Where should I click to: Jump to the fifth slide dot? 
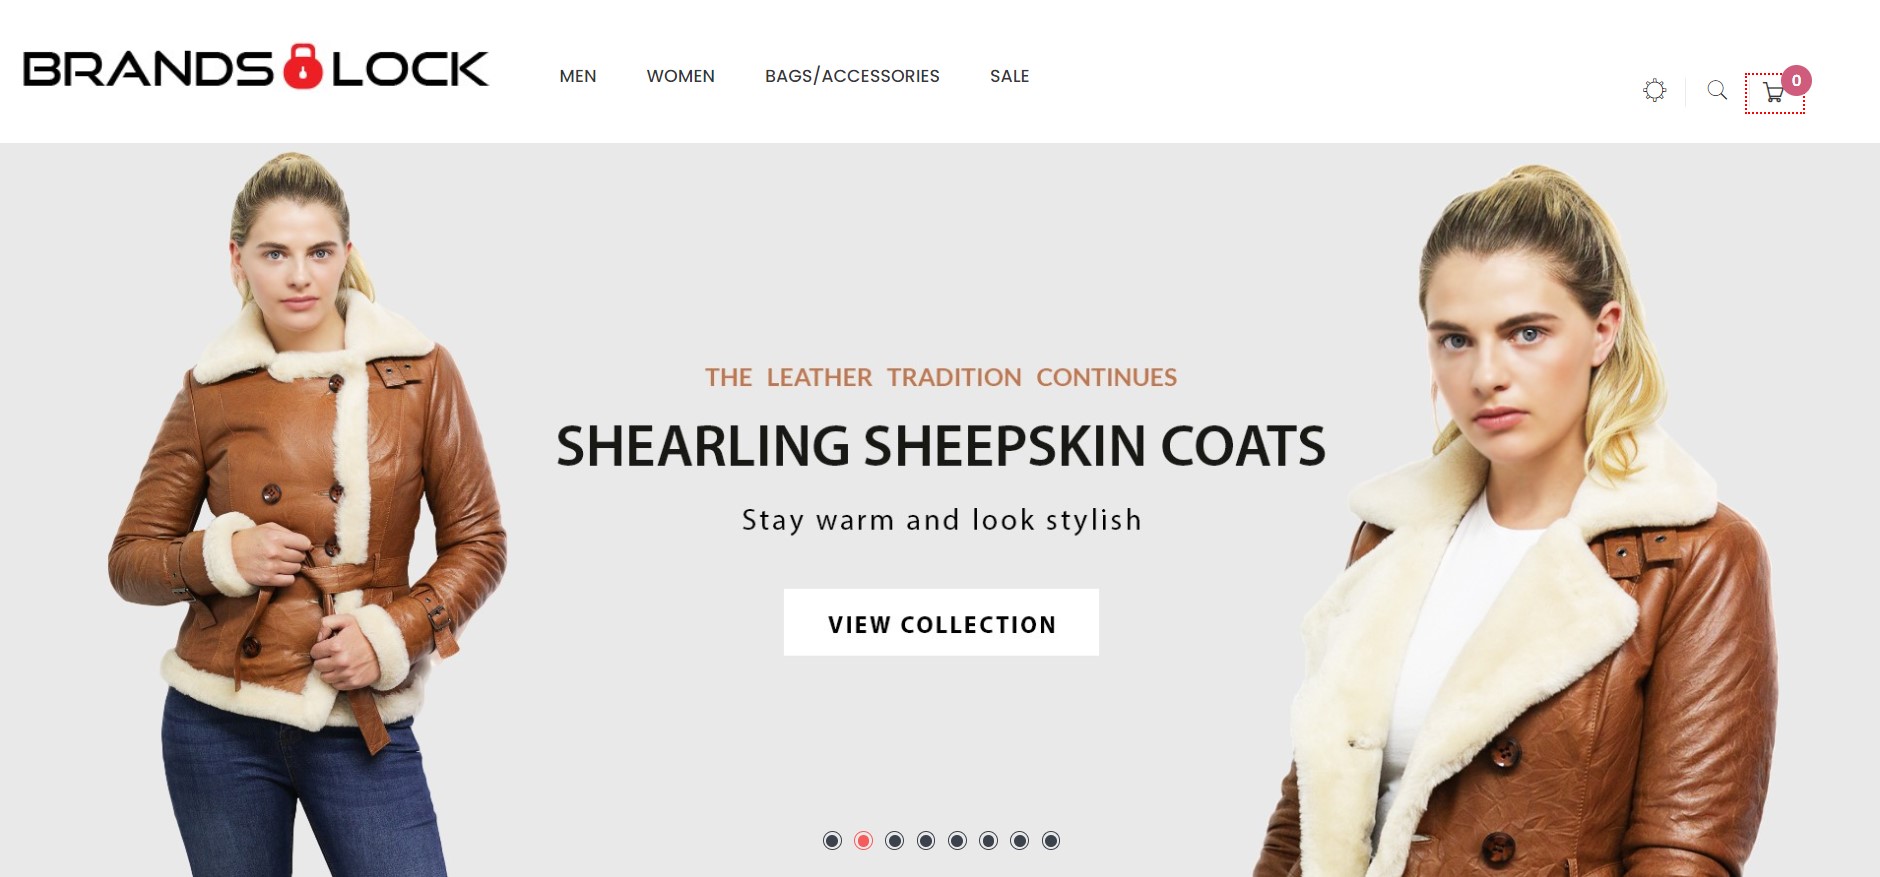tap(957, 840)
